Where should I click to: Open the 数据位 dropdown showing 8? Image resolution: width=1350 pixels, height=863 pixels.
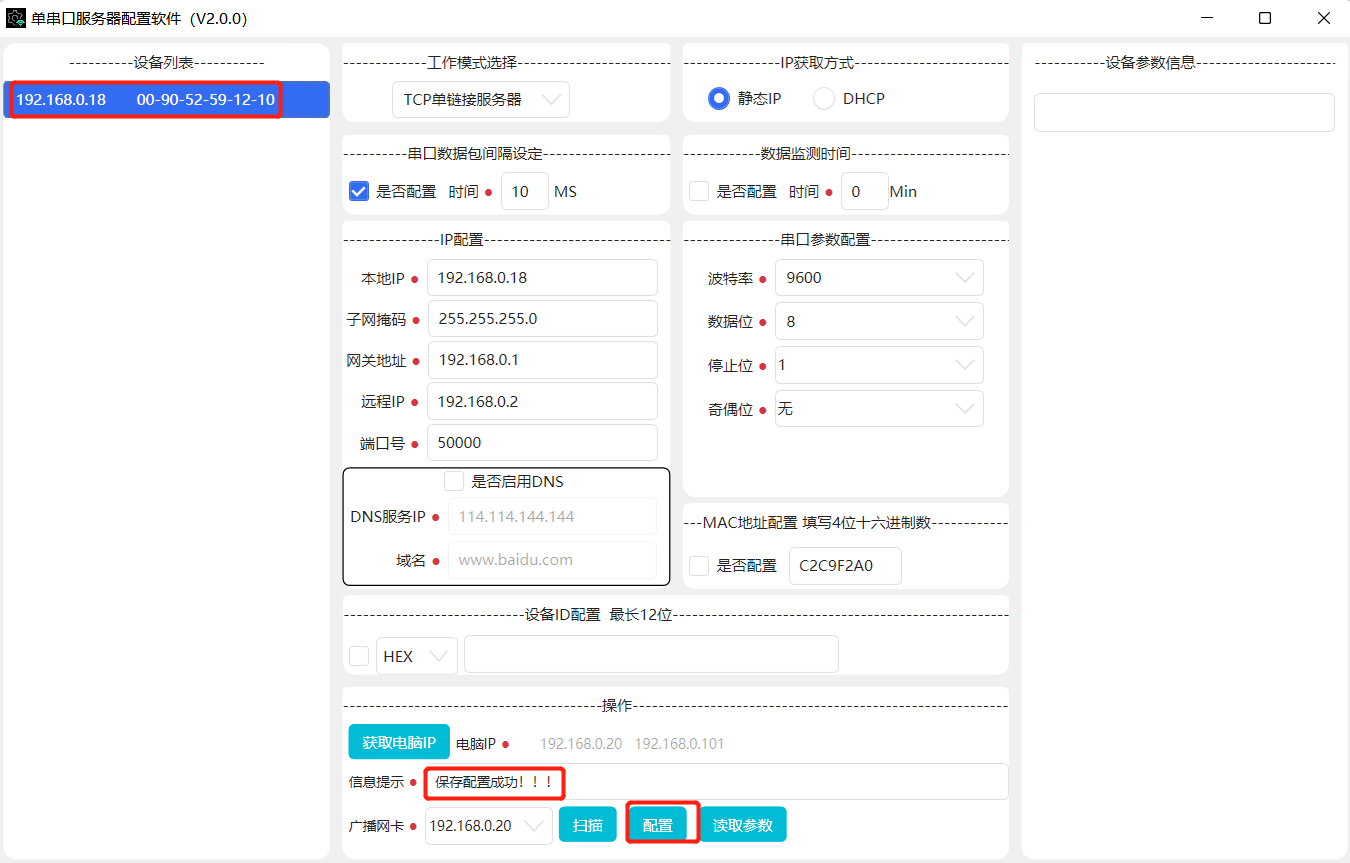click(x=879, y=321)
